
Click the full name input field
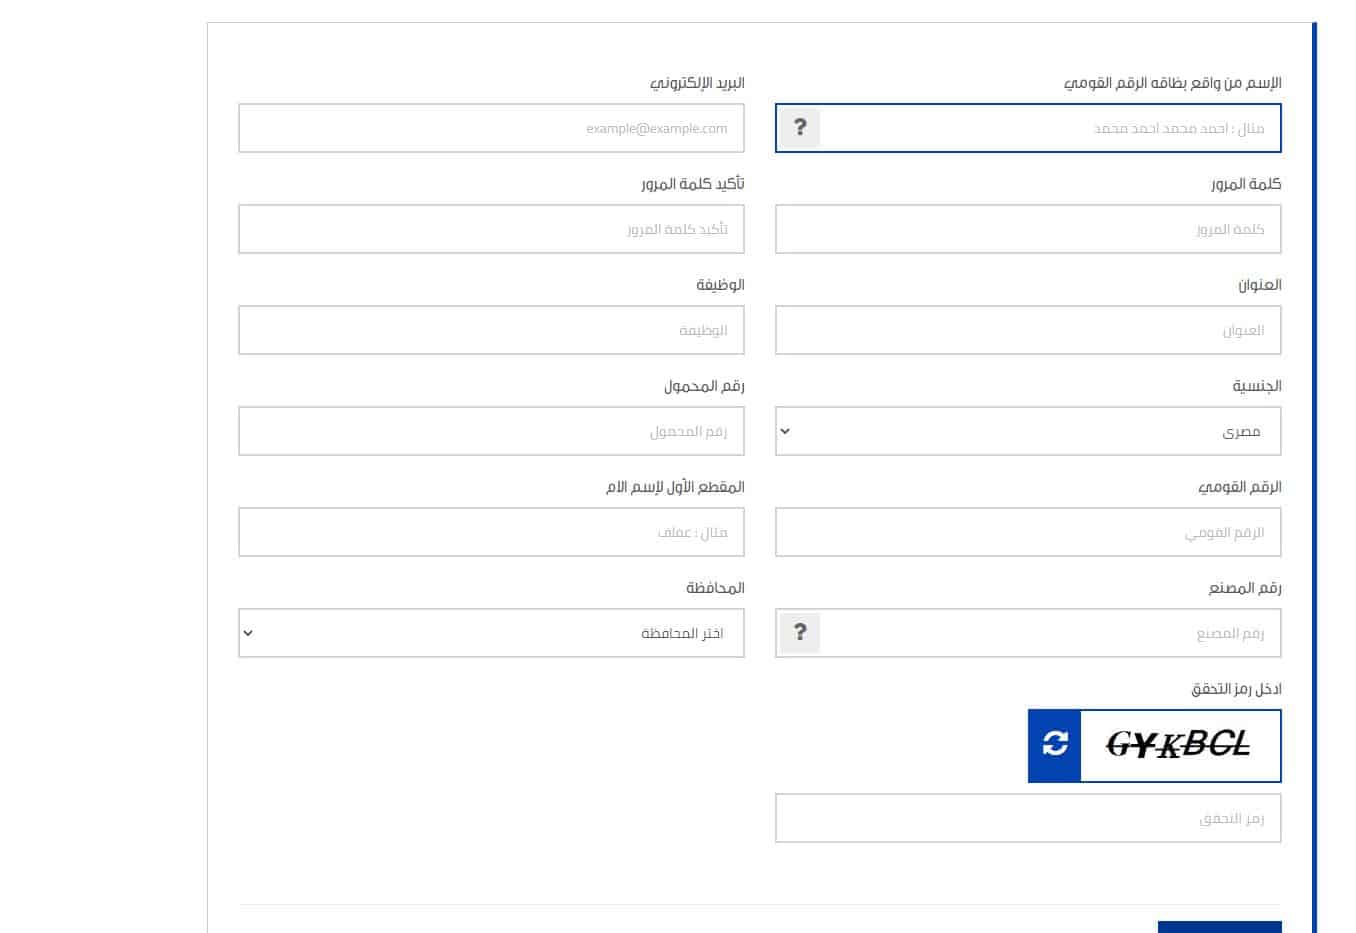[x=1050, y=128]
